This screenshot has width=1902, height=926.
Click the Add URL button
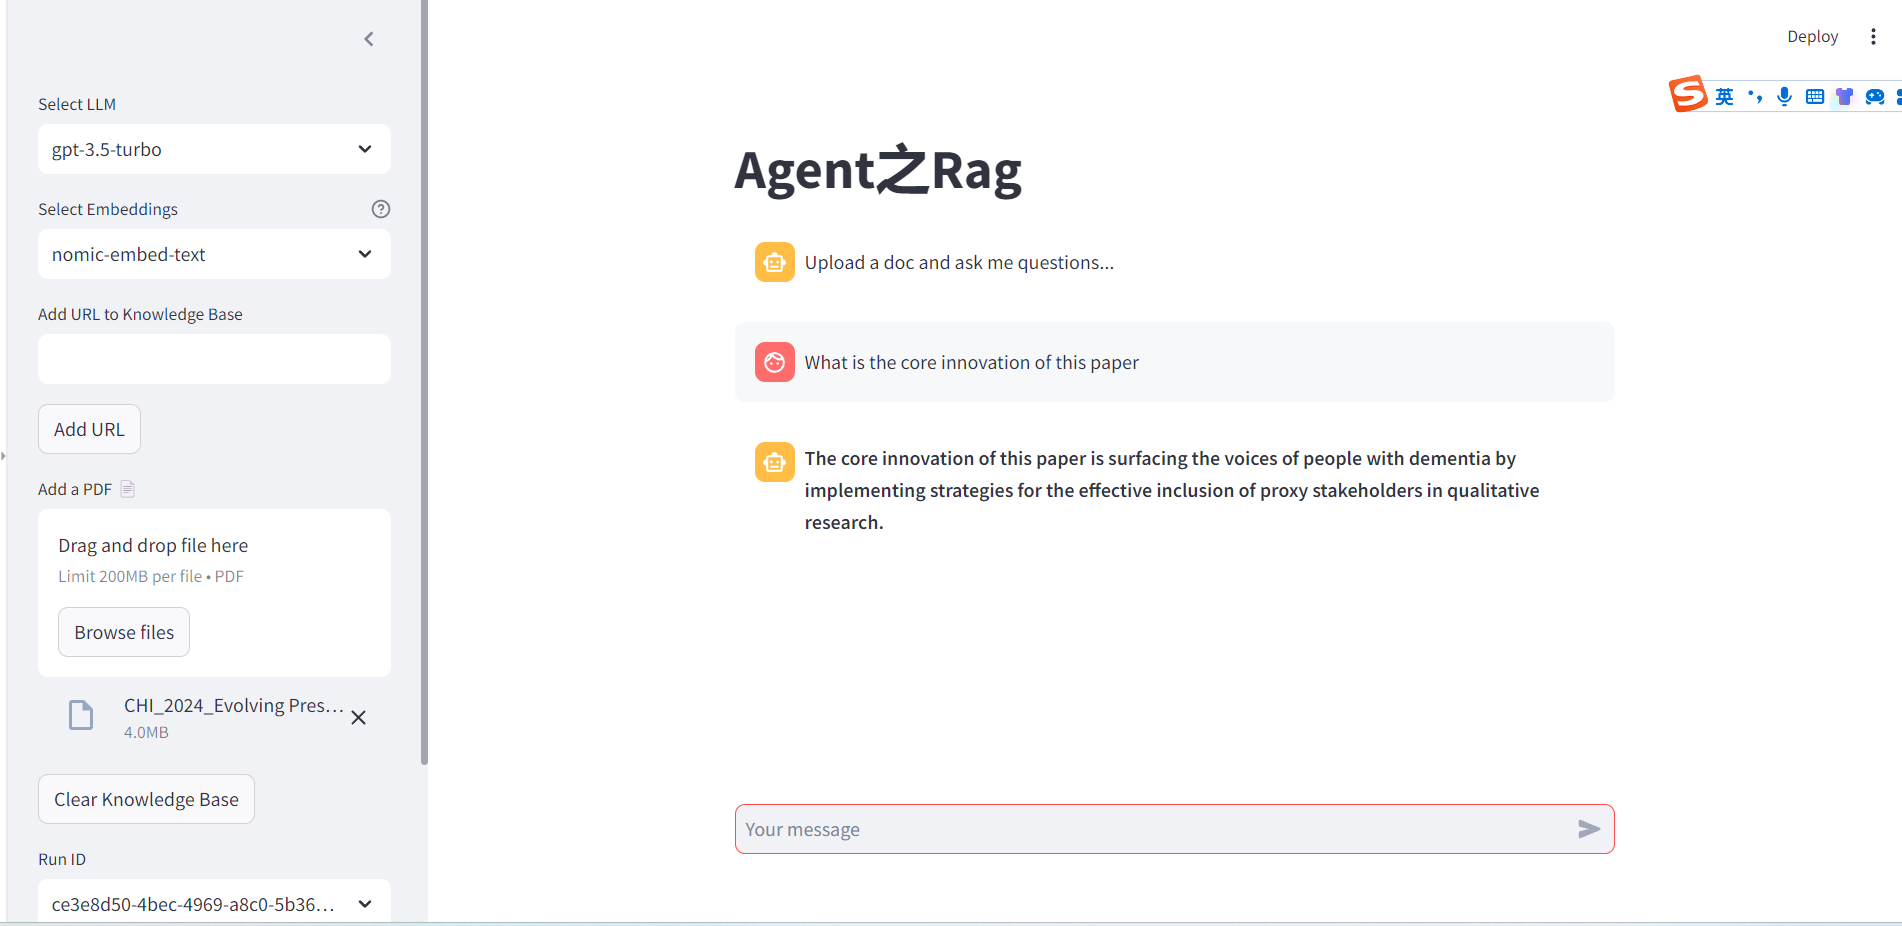pyautogui.click(x=89, y=429)
